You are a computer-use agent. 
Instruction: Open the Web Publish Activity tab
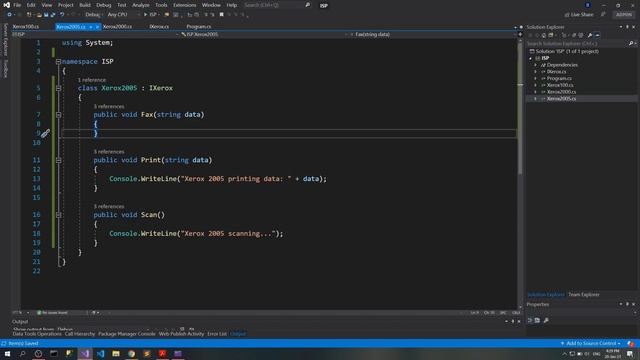coord(181,334)
